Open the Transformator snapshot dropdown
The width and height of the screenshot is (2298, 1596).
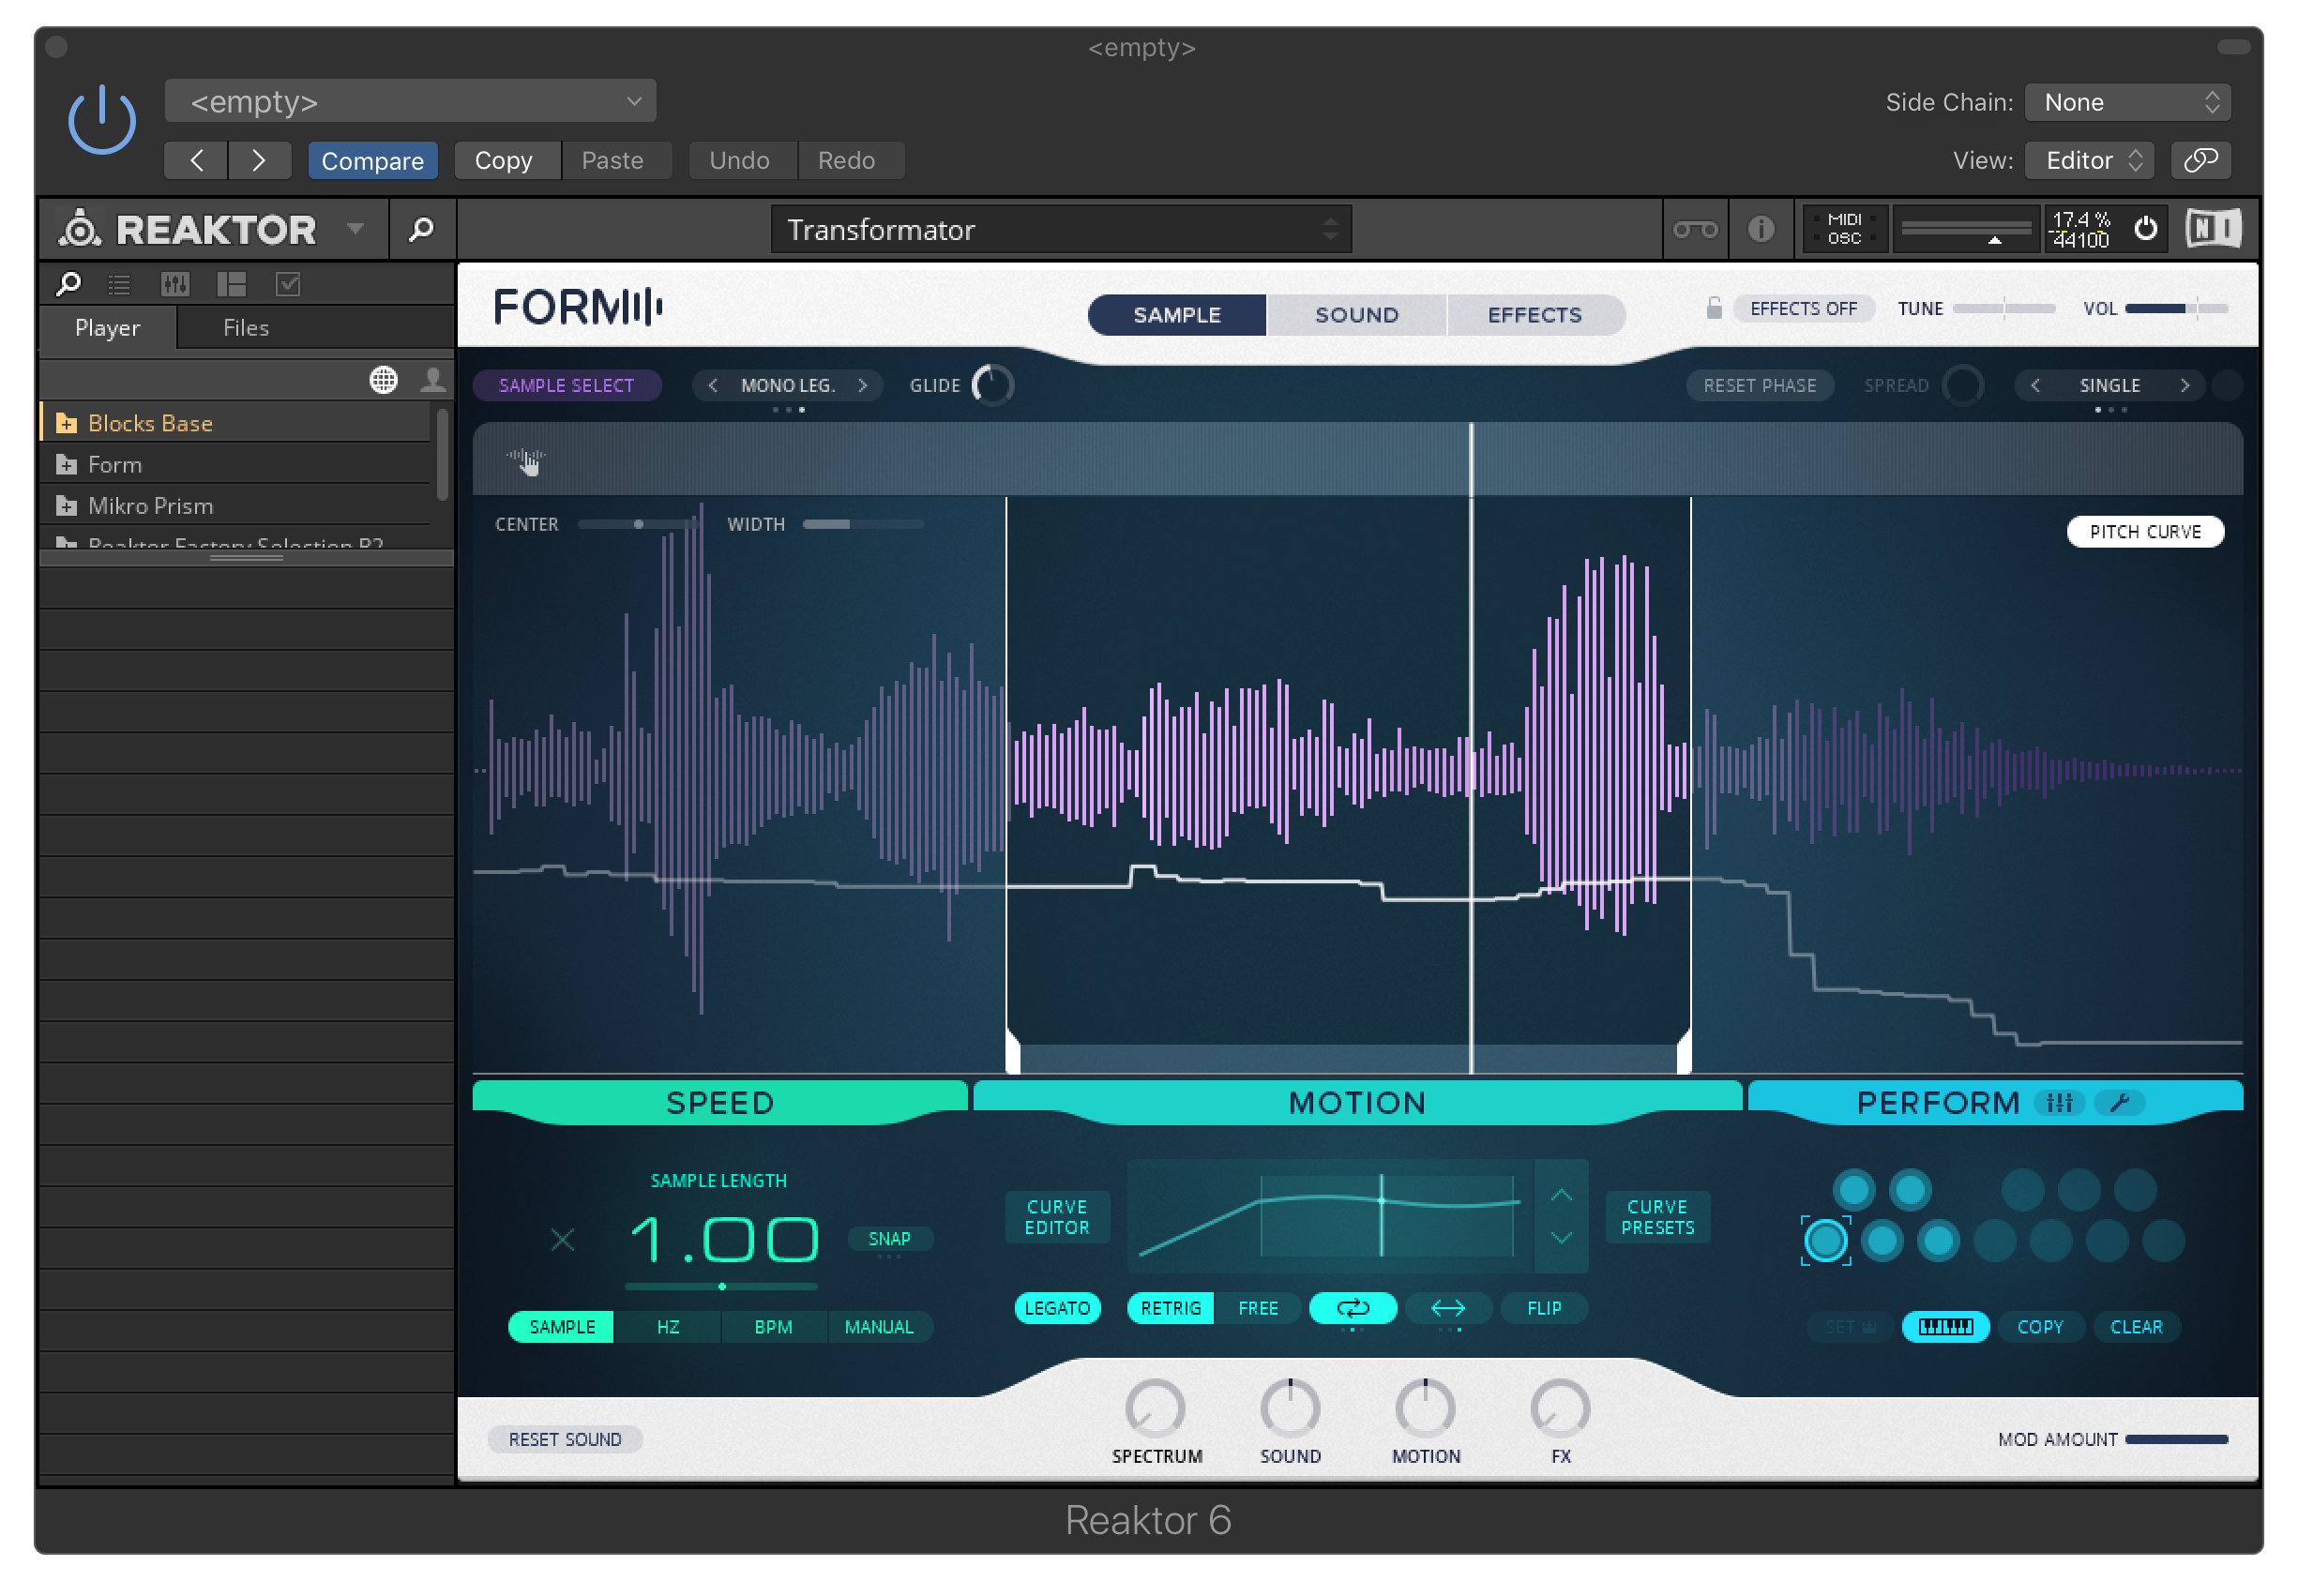tap(1060, 230)
